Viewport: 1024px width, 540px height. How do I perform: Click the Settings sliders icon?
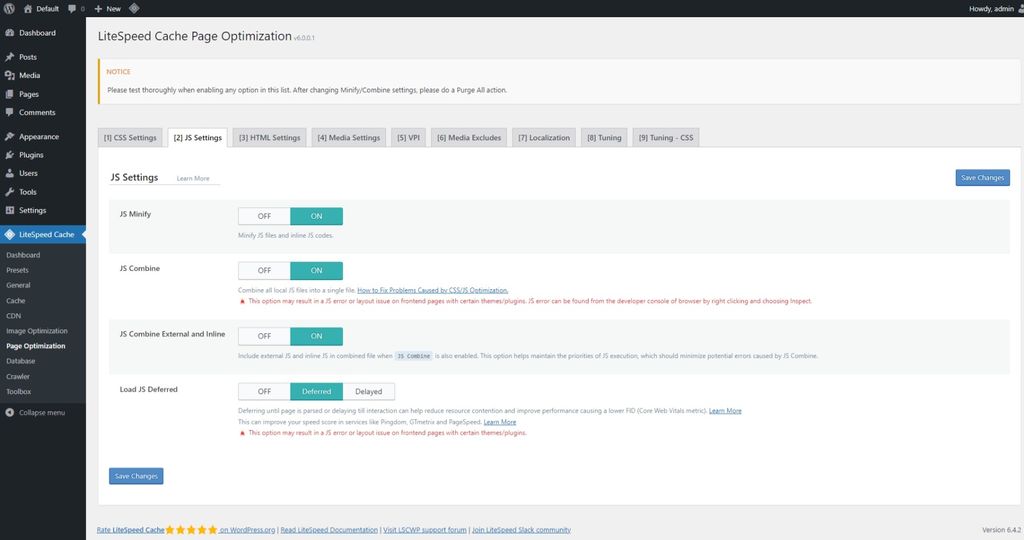pyautogui.click(x=10, y=210)
